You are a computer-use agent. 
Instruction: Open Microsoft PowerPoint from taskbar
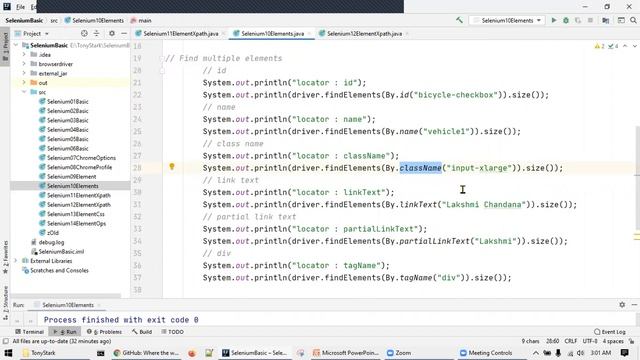(346, 353)
